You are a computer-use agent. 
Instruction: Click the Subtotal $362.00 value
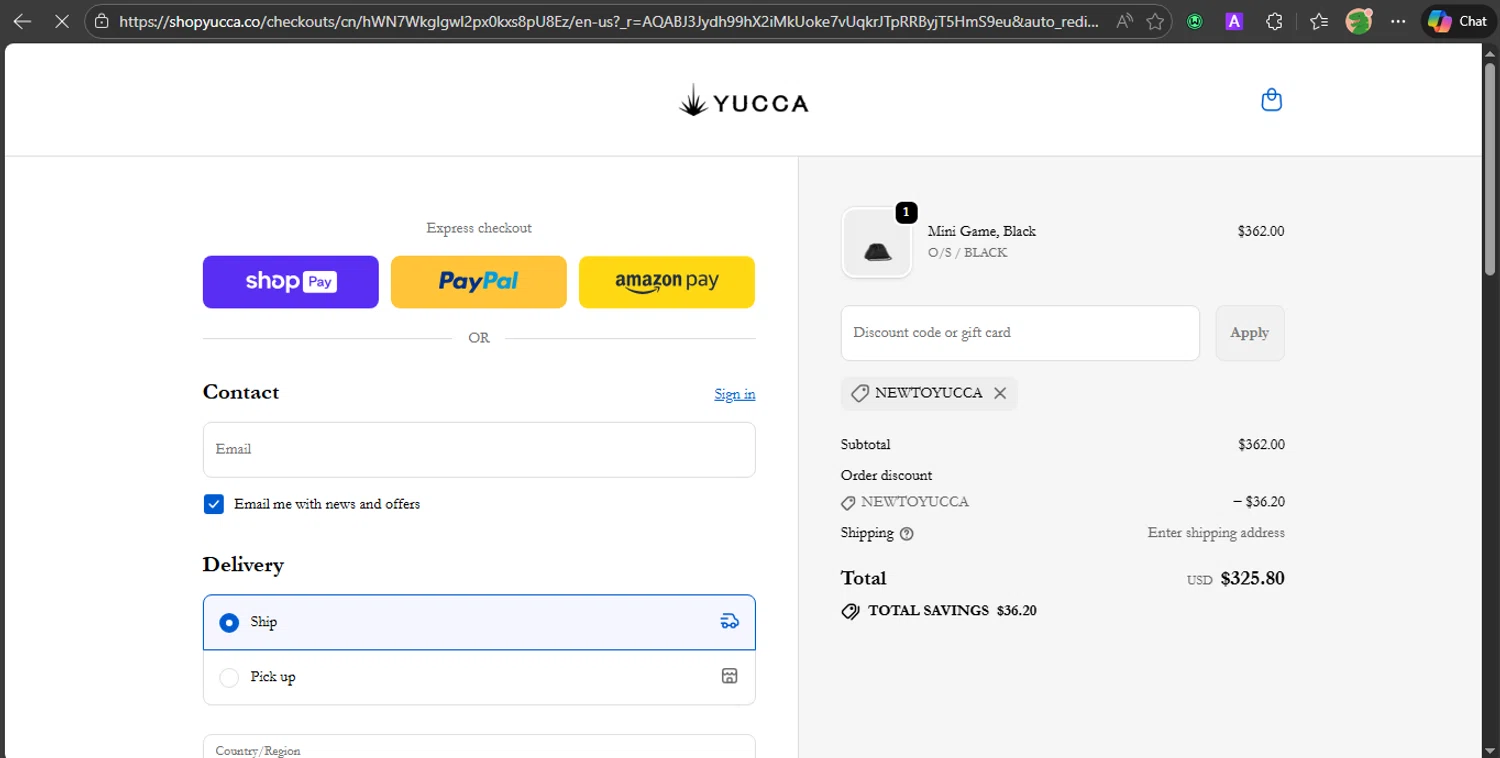1261,445
